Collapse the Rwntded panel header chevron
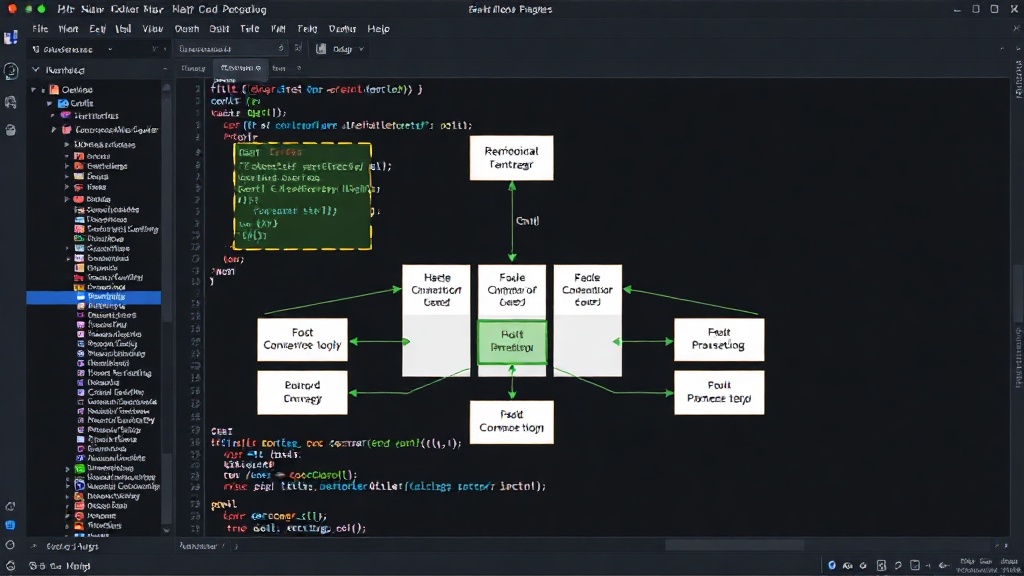Viewport: 1024px width, 576px height. click(36, 70)
